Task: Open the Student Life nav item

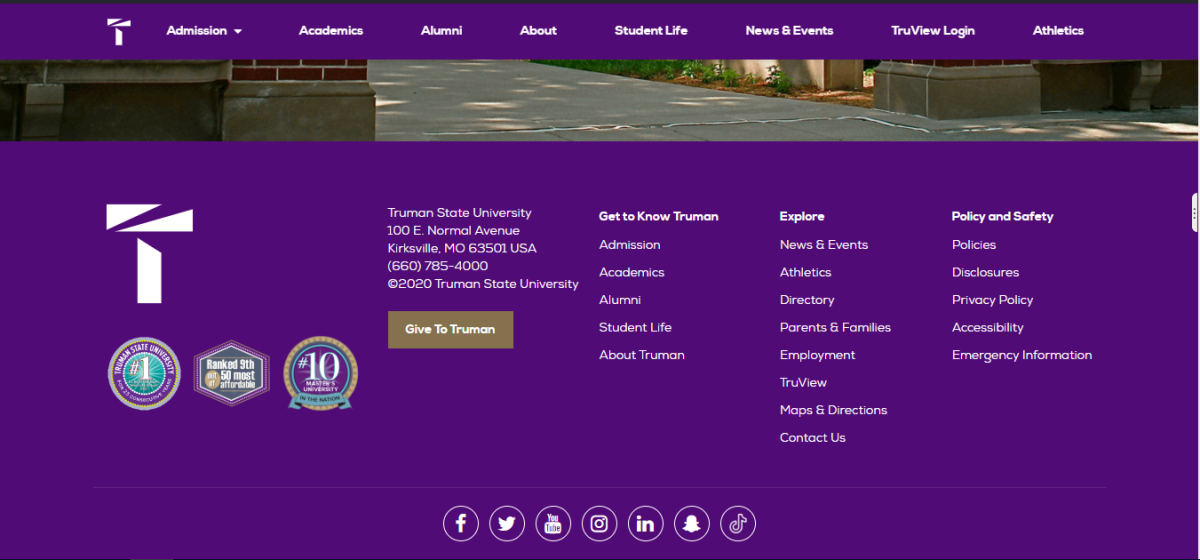Action: [x=651, y=31]
